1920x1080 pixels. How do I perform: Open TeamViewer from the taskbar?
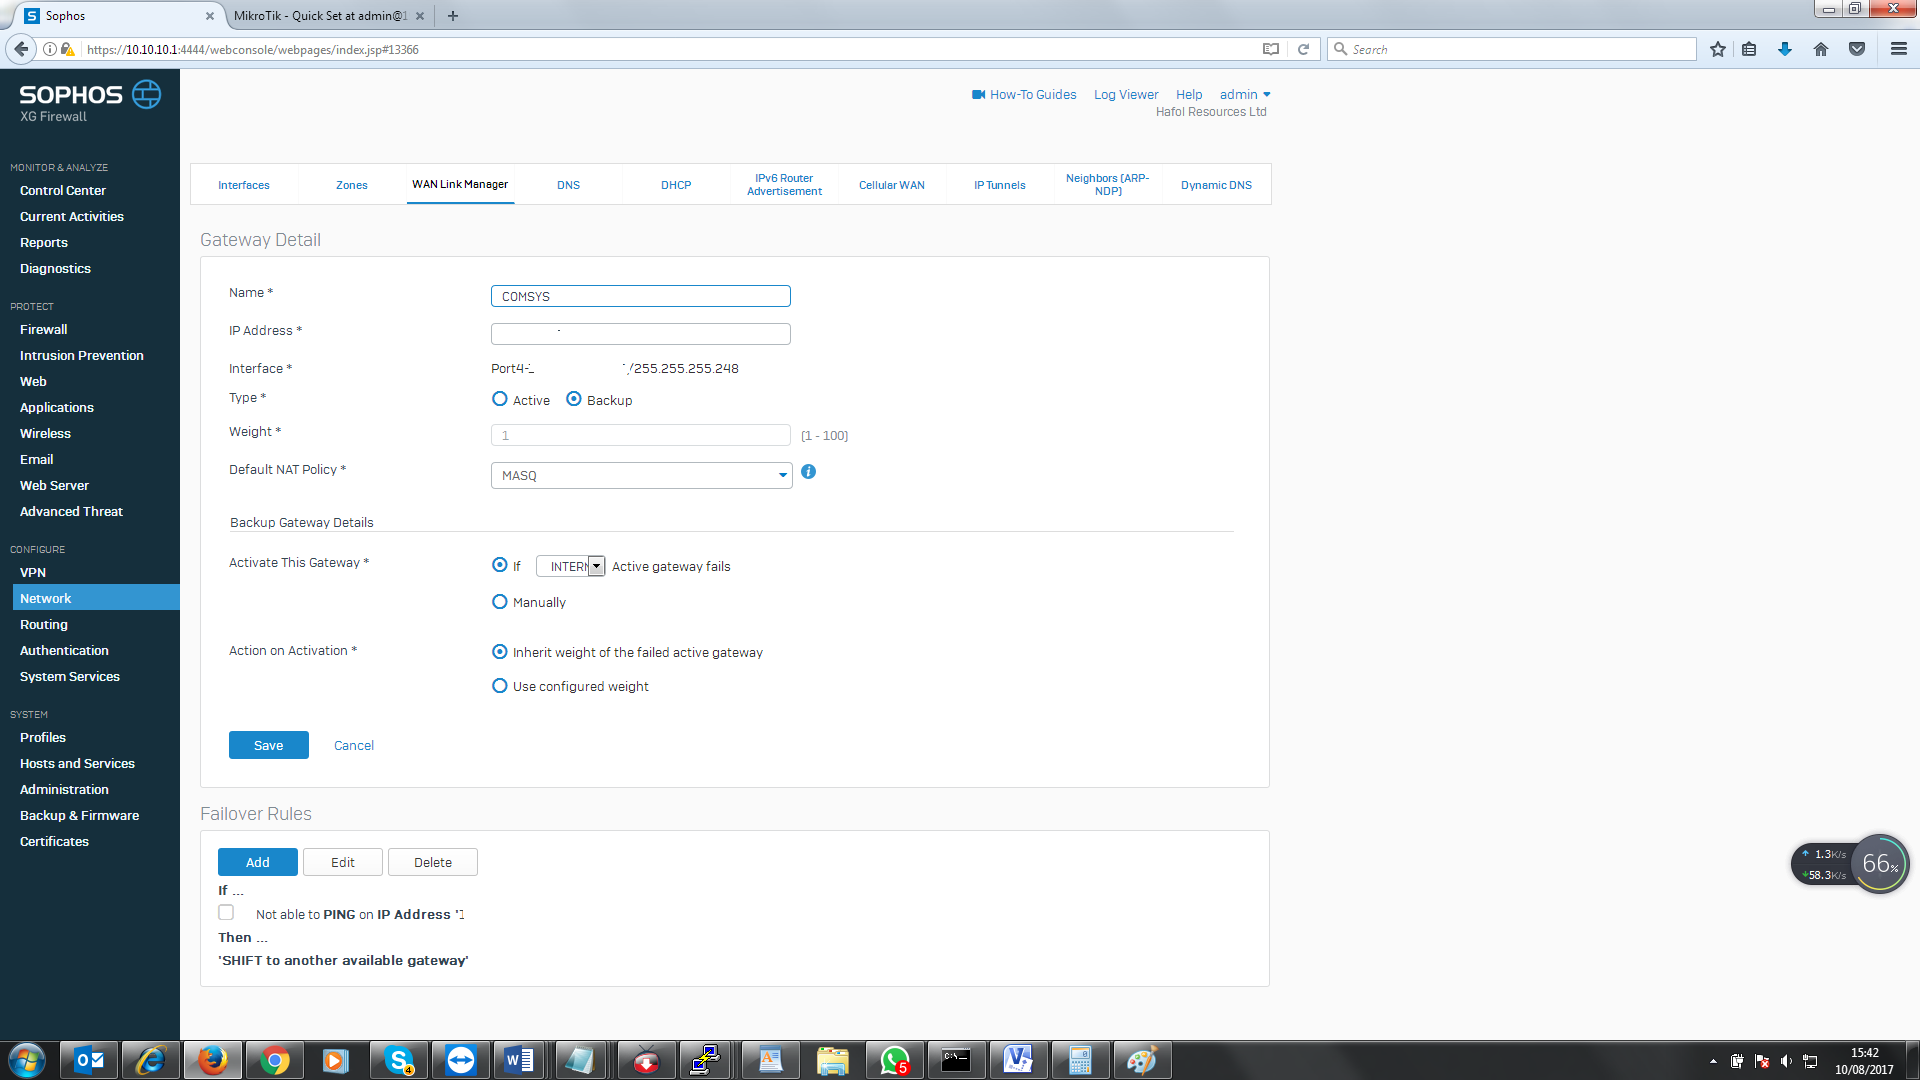coord(461,1060)
